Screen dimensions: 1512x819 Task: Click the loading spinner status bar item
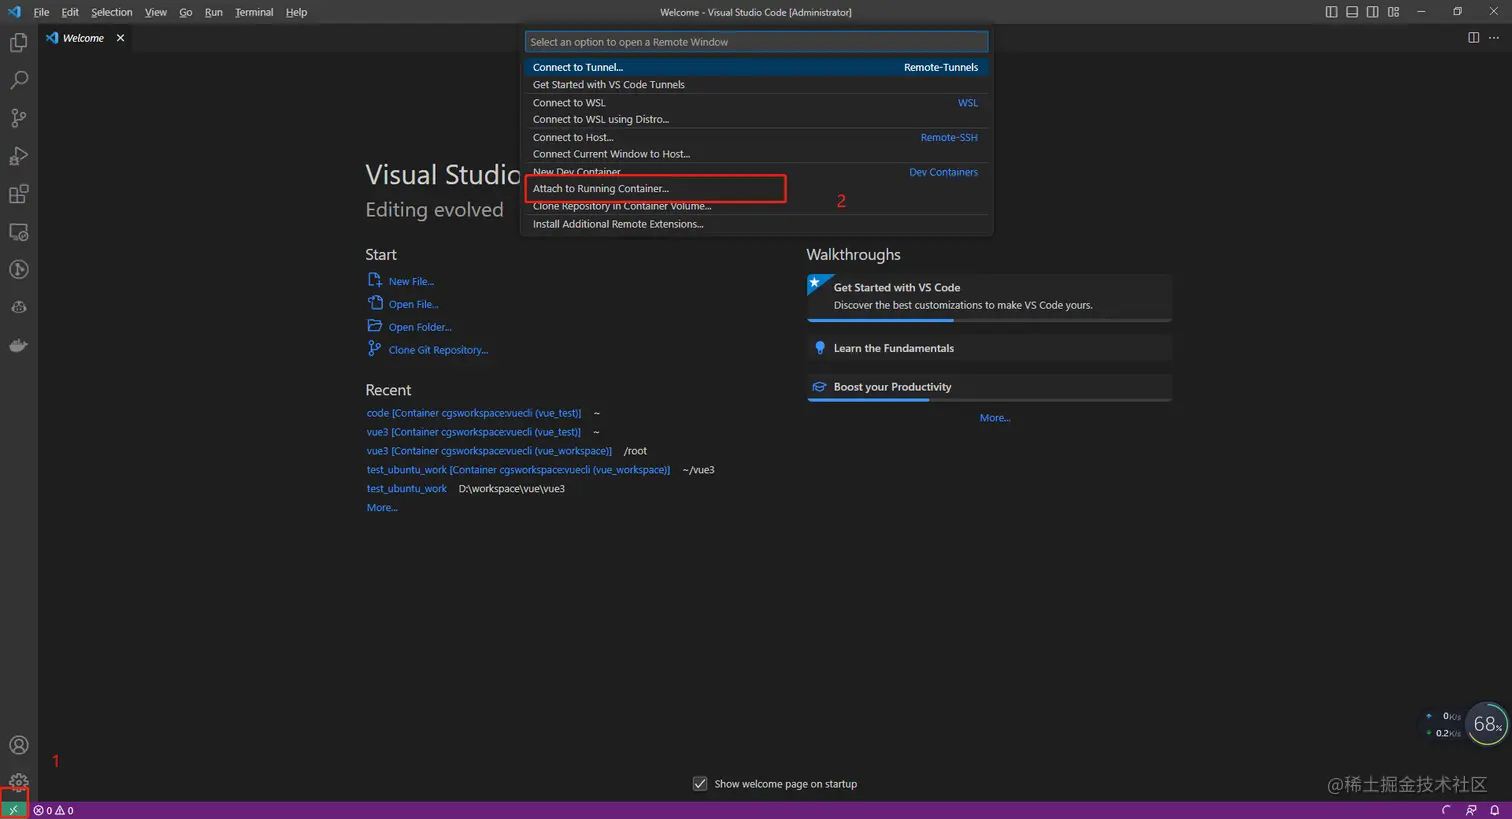point(1446,810)
